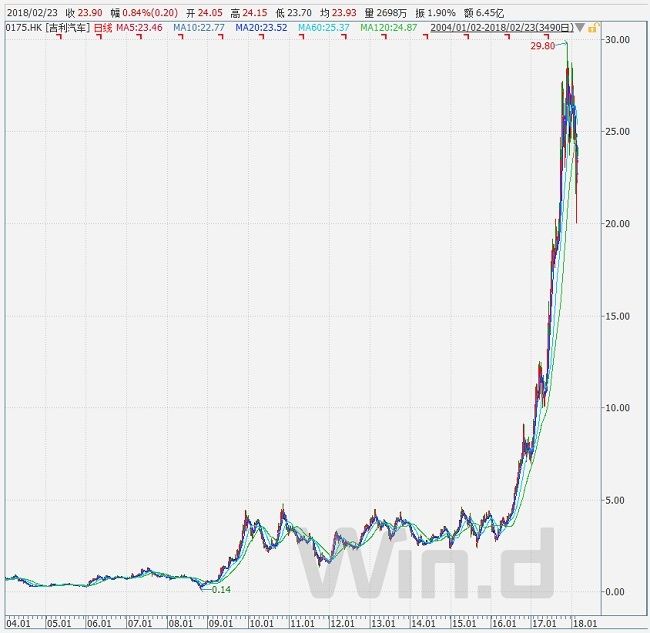Screen dimensions: 650x633
Task: Click the turnover value 额 6.45亿
Action: [x=484, y=13]
